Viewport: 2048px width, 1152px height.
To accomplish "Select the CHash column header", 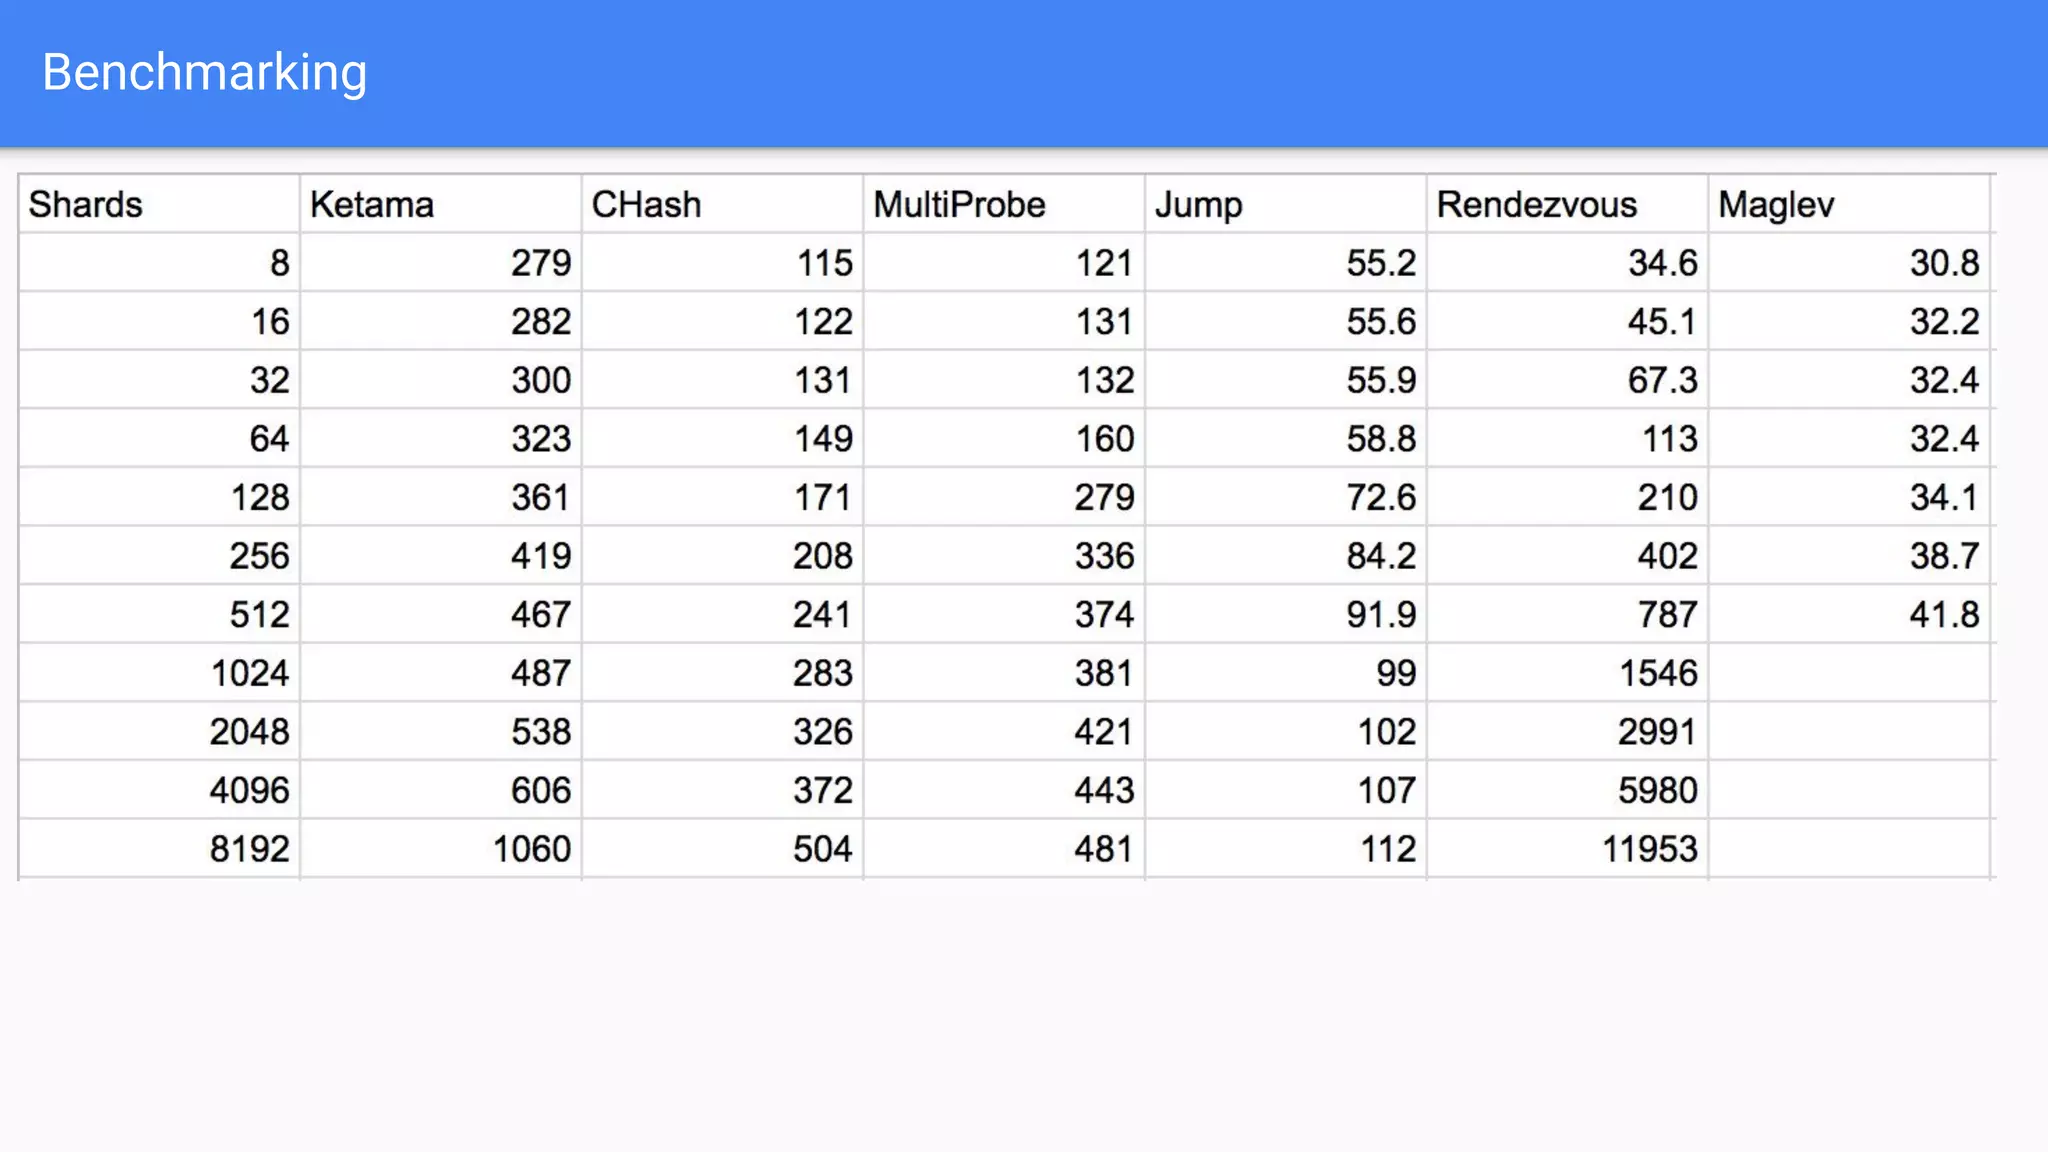I will 723,204.
